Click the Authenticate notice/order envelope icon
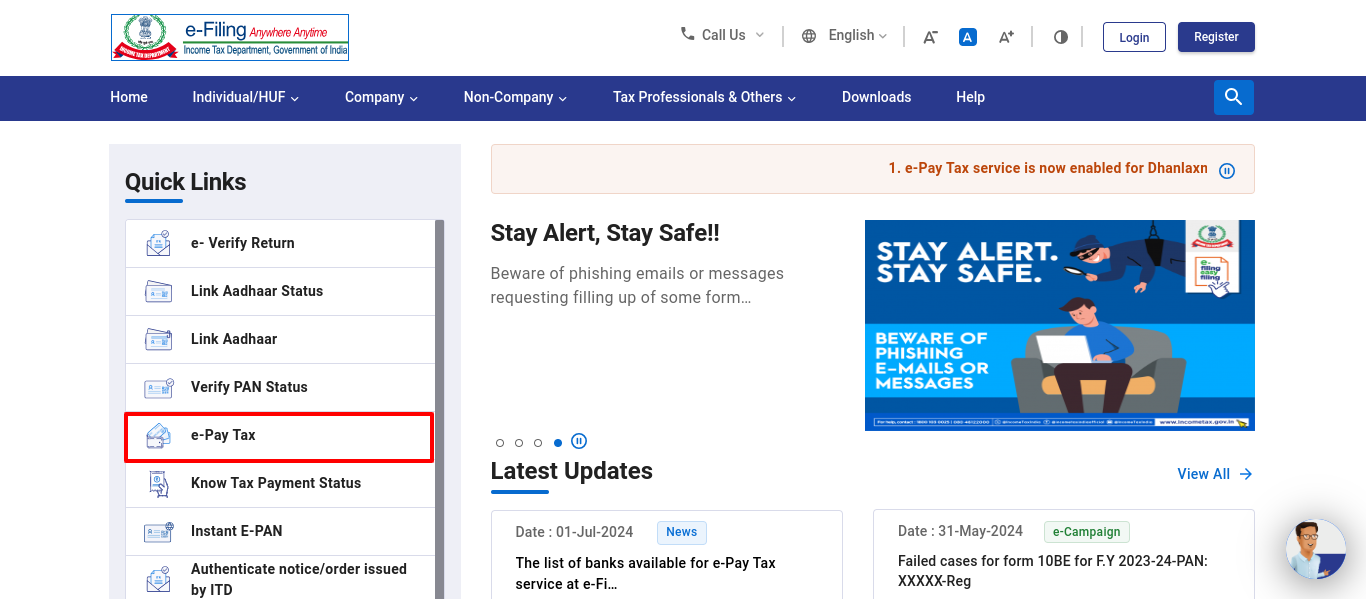Viewport: 1366px width, 599px height. [158, 579]
